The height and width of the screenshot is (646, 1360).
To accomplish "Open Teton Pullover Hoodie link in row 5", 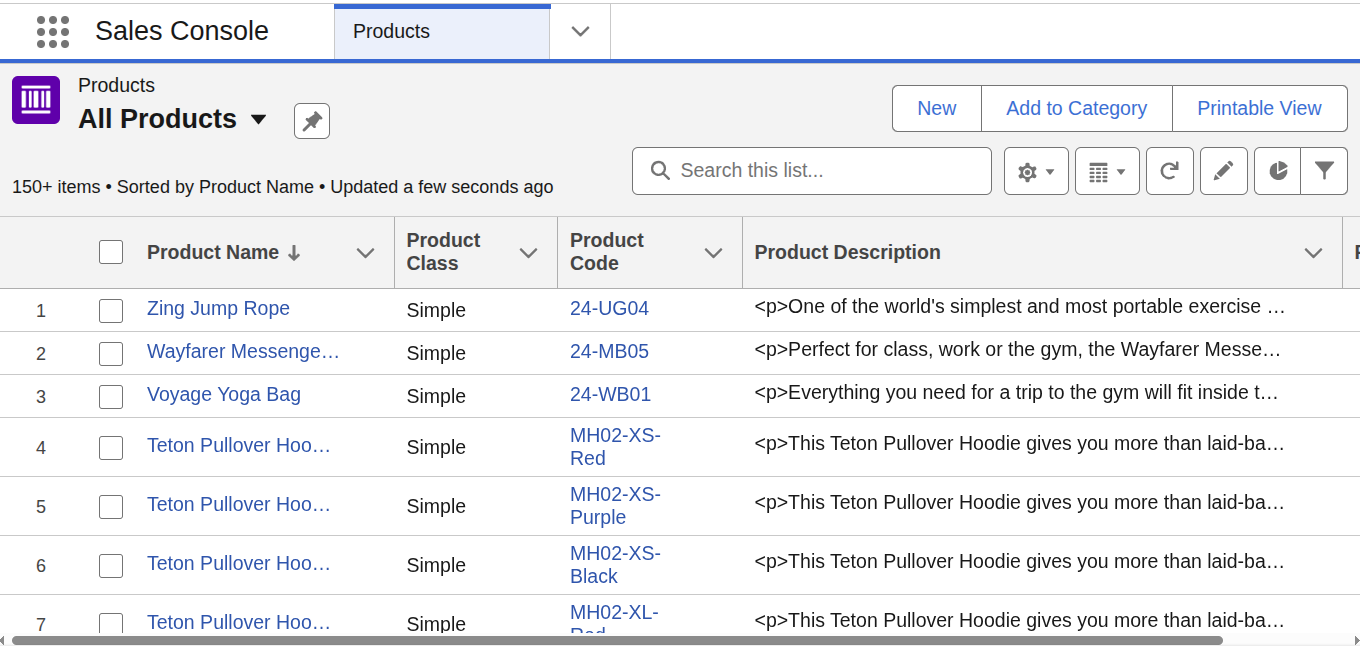I will tap(238, 504).
